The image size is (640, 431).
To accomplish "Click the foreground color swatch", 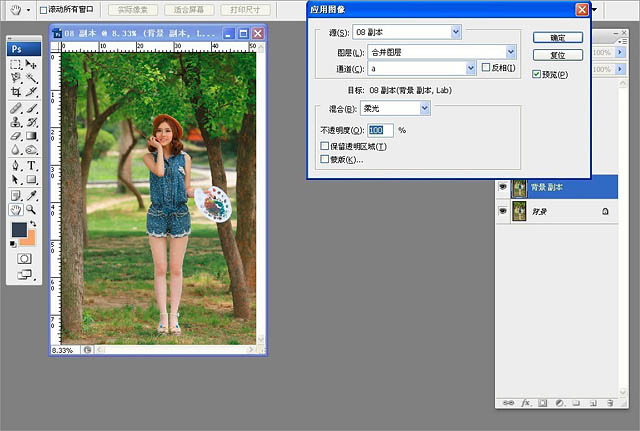I will pos(19,229).
